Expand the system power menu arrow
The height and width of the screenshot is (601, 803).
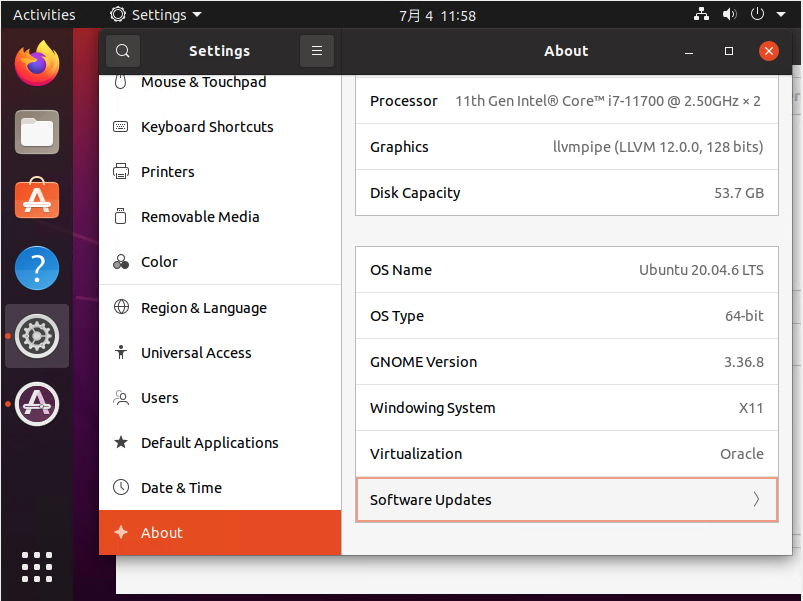click(x=780, y=15)
